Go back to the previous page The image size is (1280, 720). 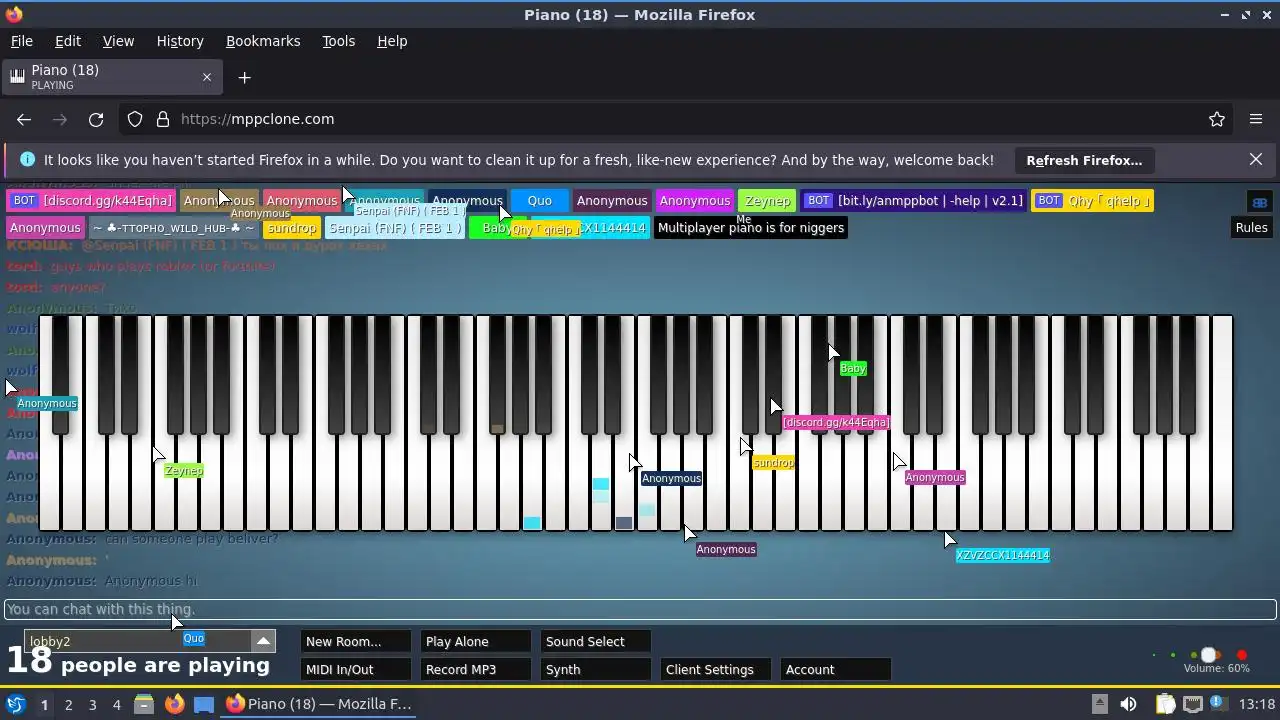tap(24, 119)
